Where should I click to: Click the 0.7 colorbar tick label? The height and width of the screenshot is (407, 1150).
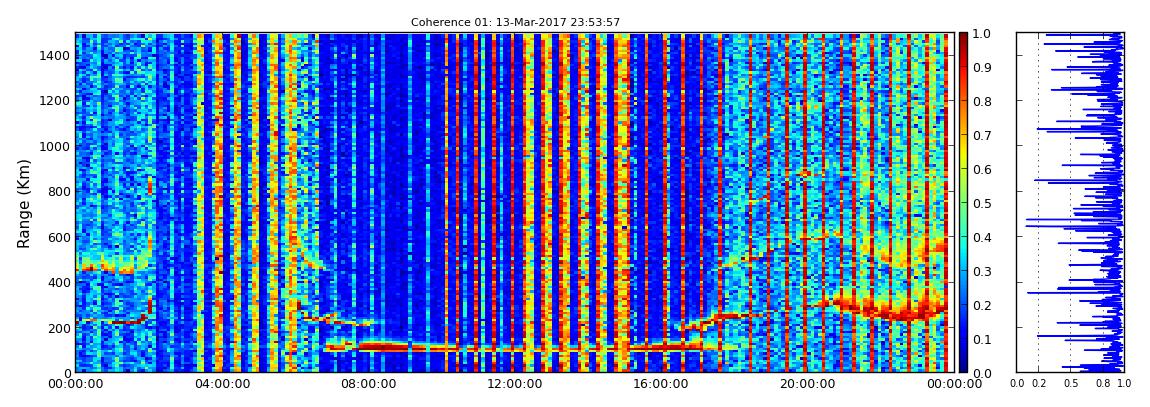pos(983,136)
